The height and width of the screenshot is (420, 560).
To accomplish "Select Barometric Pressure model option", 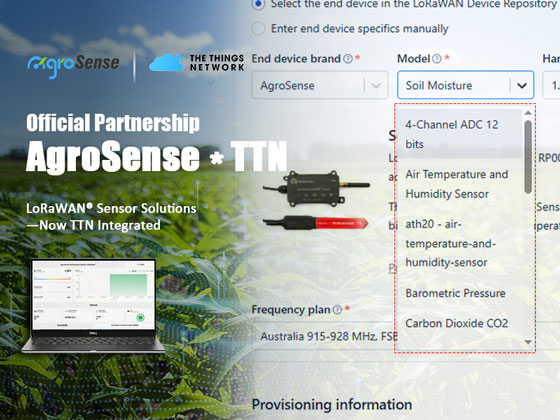I will 460,293.
